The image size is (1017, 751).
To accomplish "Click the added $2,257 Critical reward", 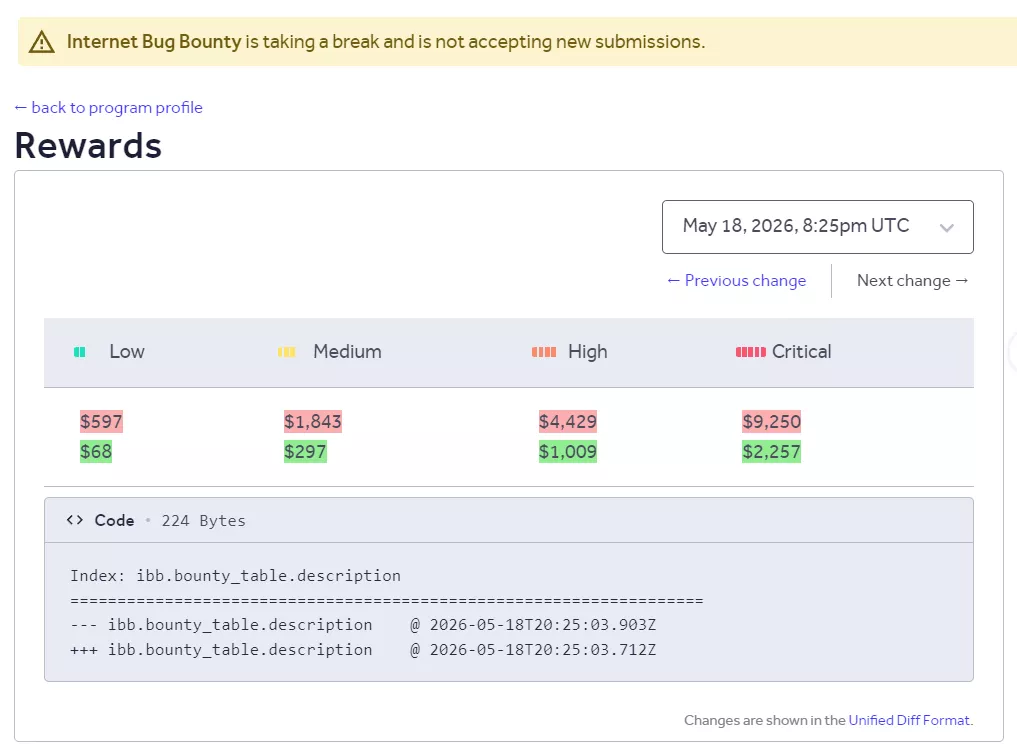I will coord(771,451).
